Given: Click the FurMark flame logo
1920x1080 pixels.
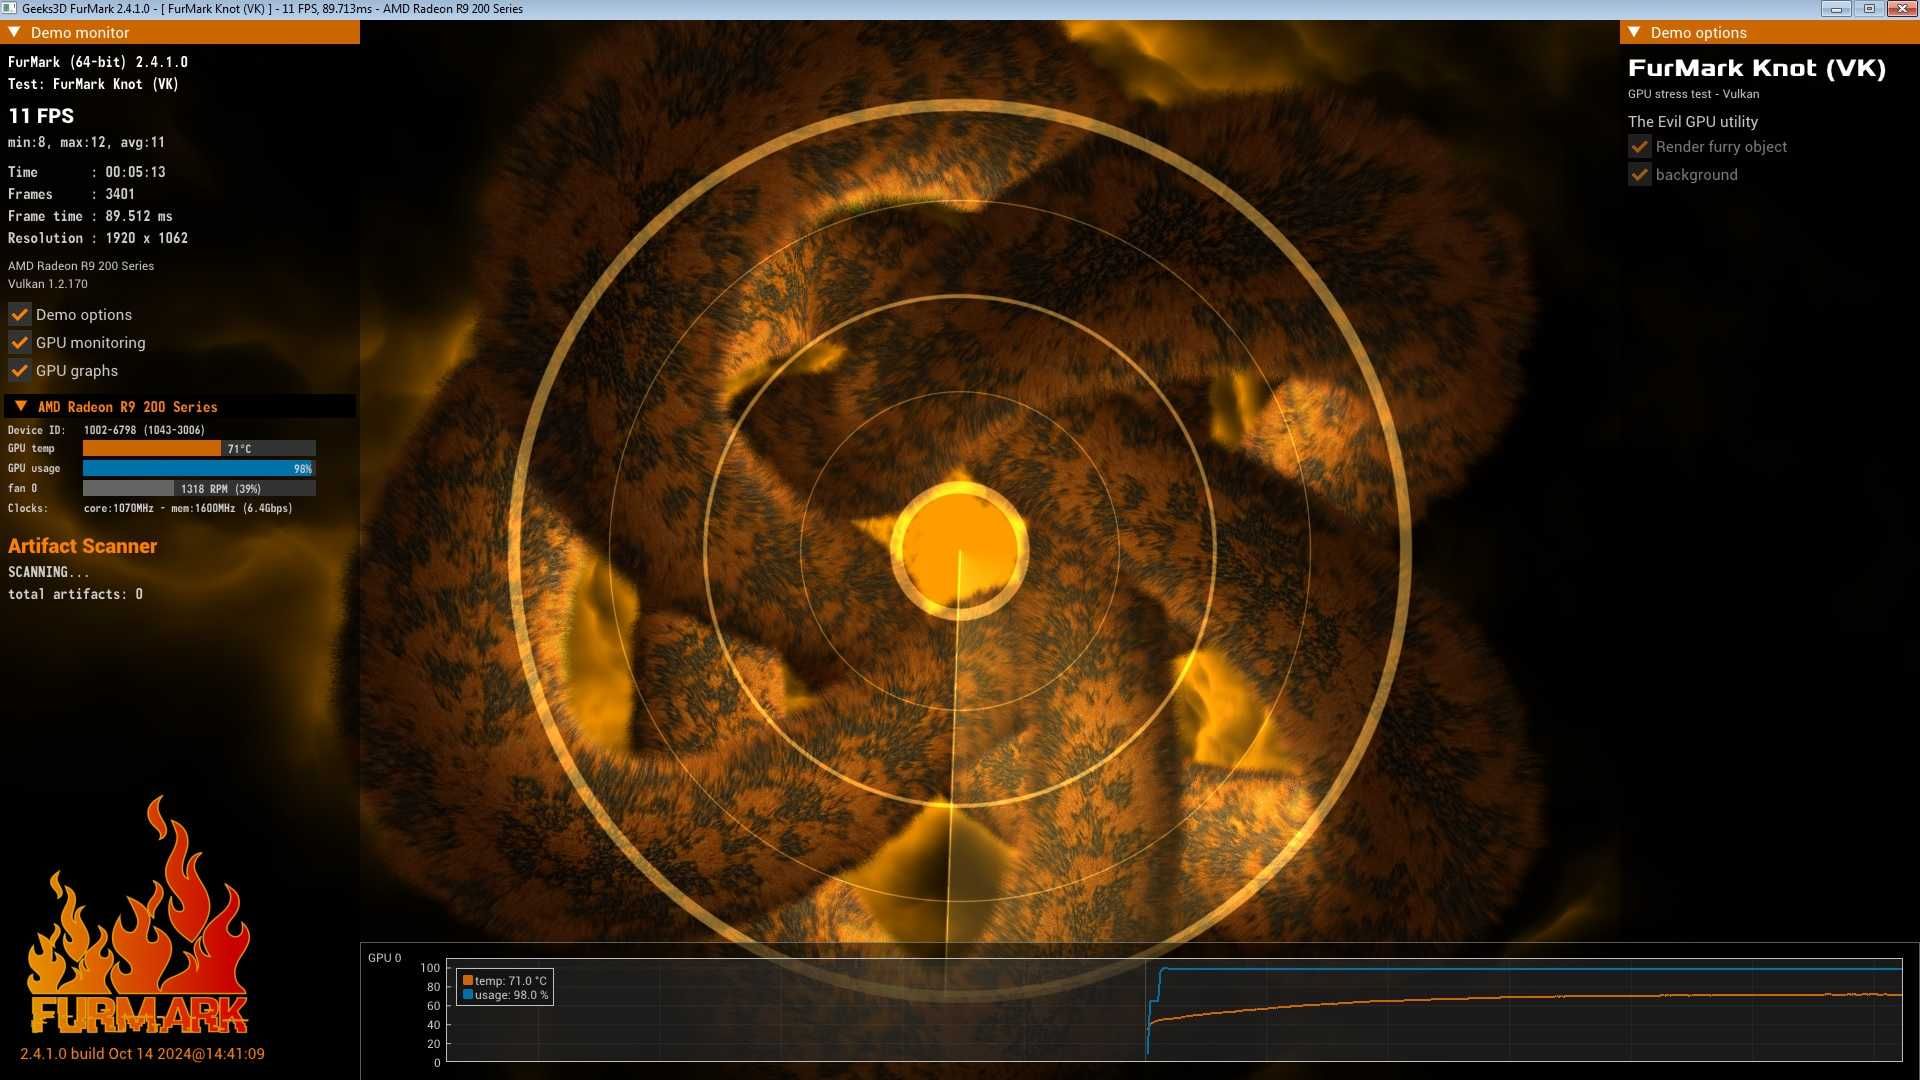Looking at the screenshot, I should (138, 915).
